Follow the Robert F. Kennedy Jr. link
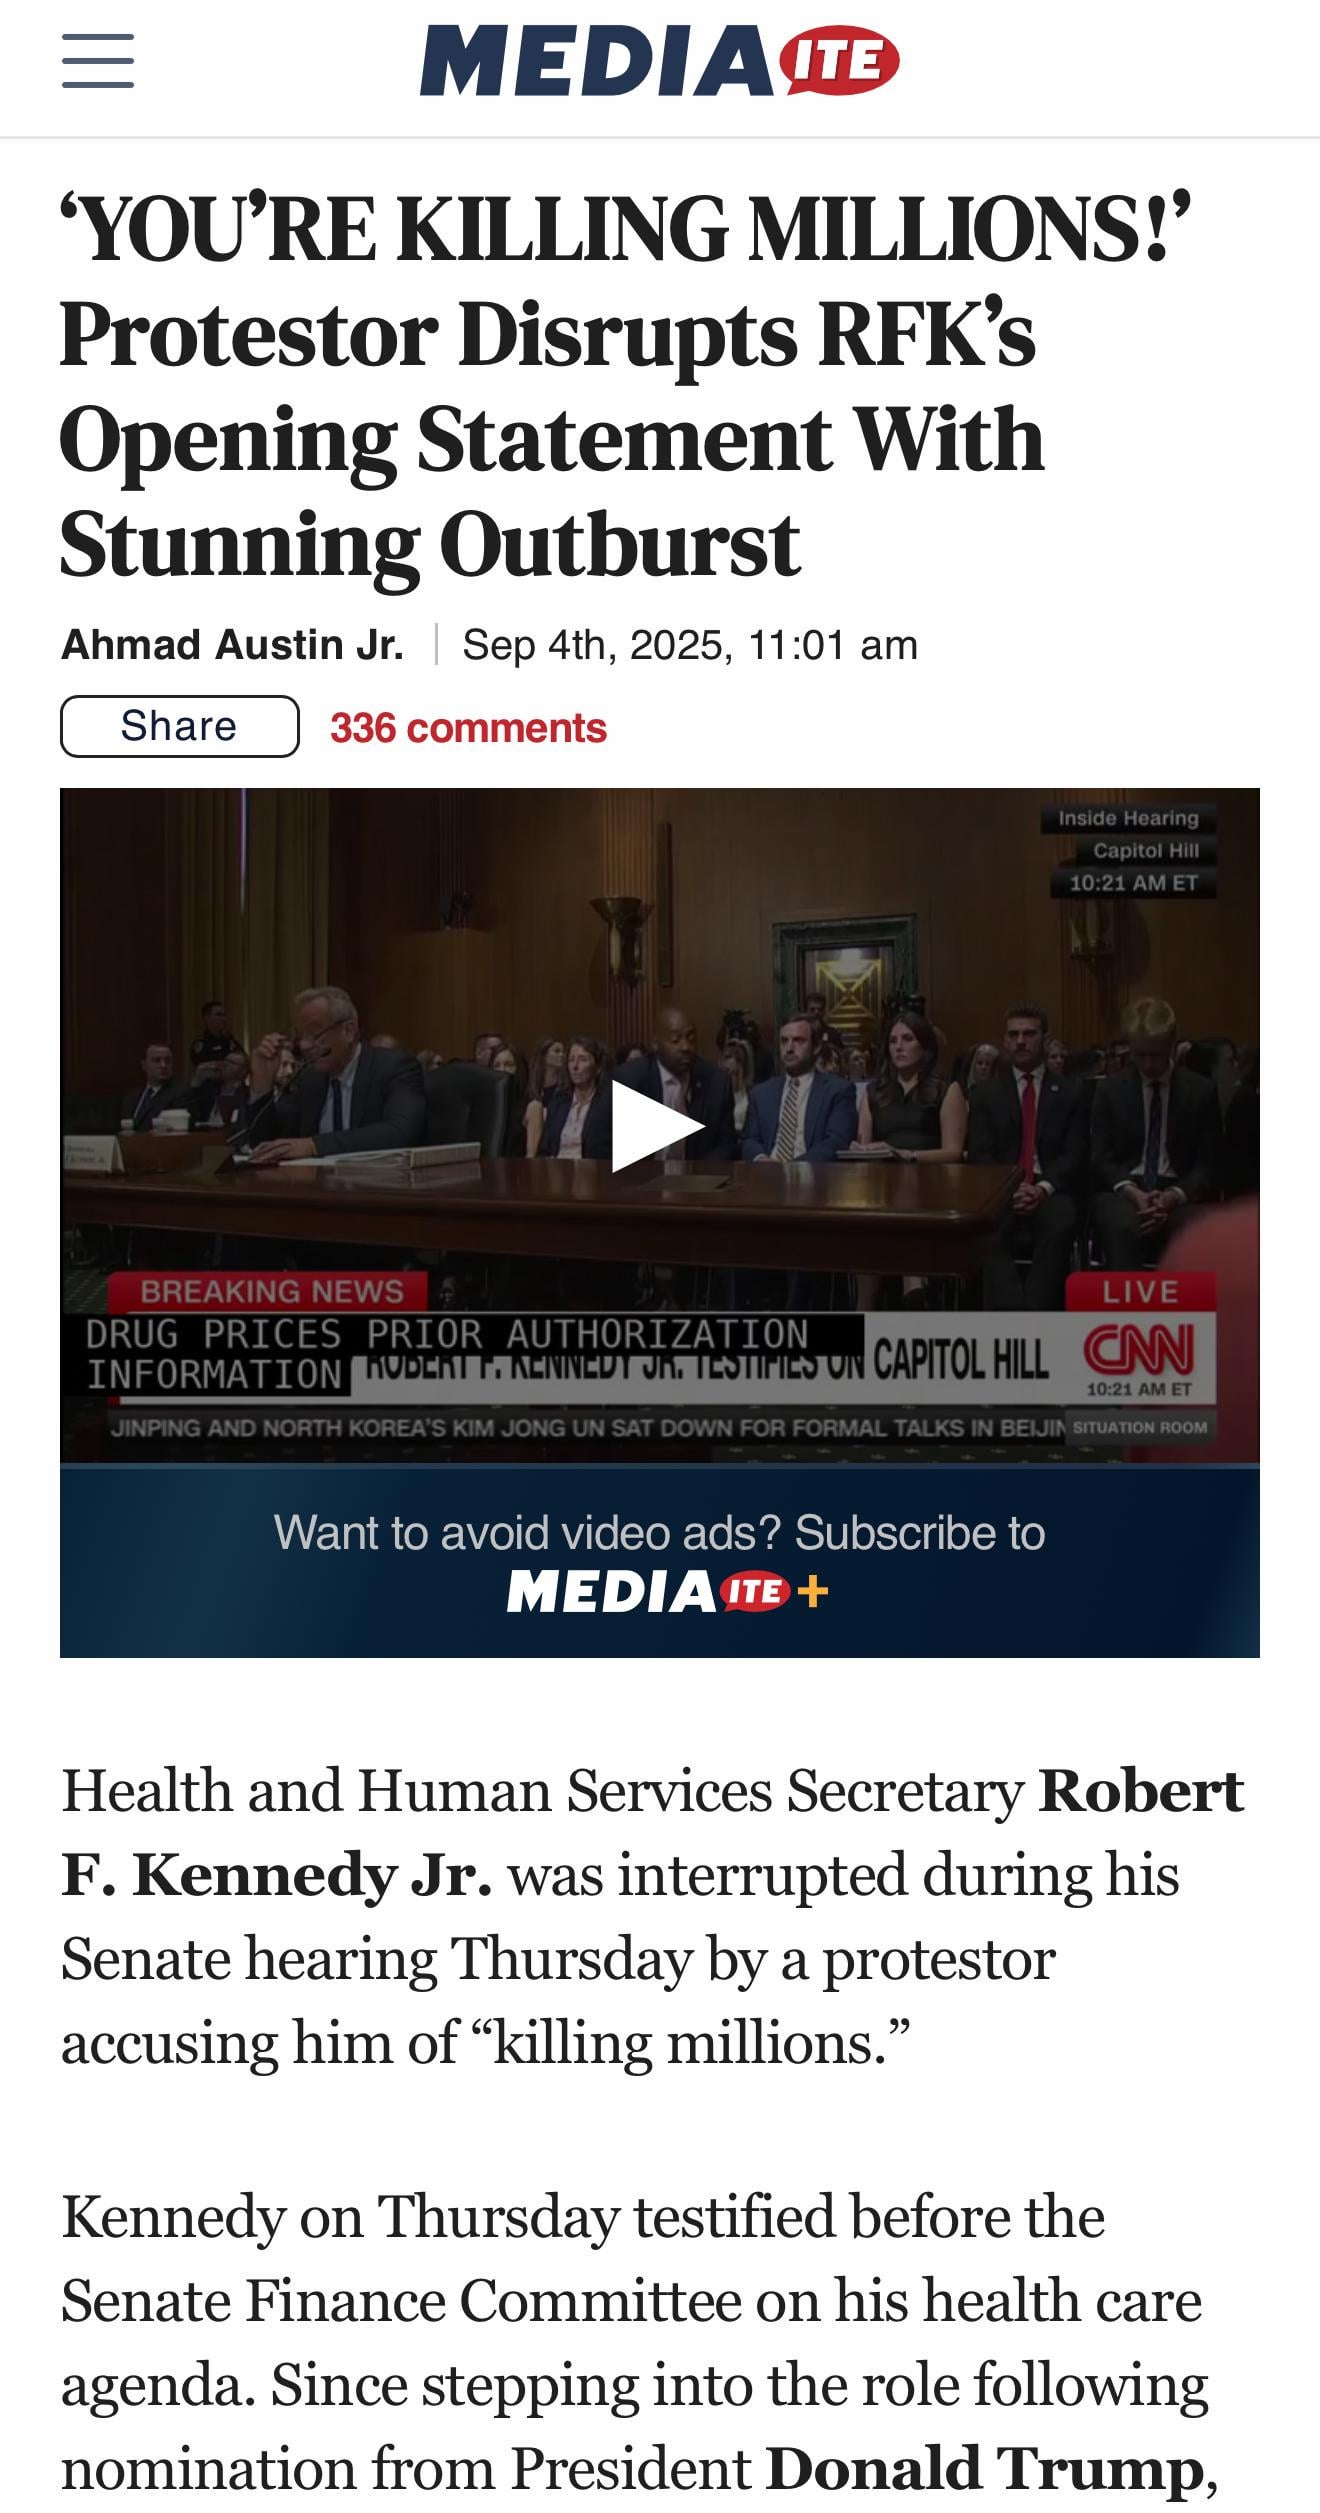Screen dimensions: 1320x2513 coord(652,1832)
